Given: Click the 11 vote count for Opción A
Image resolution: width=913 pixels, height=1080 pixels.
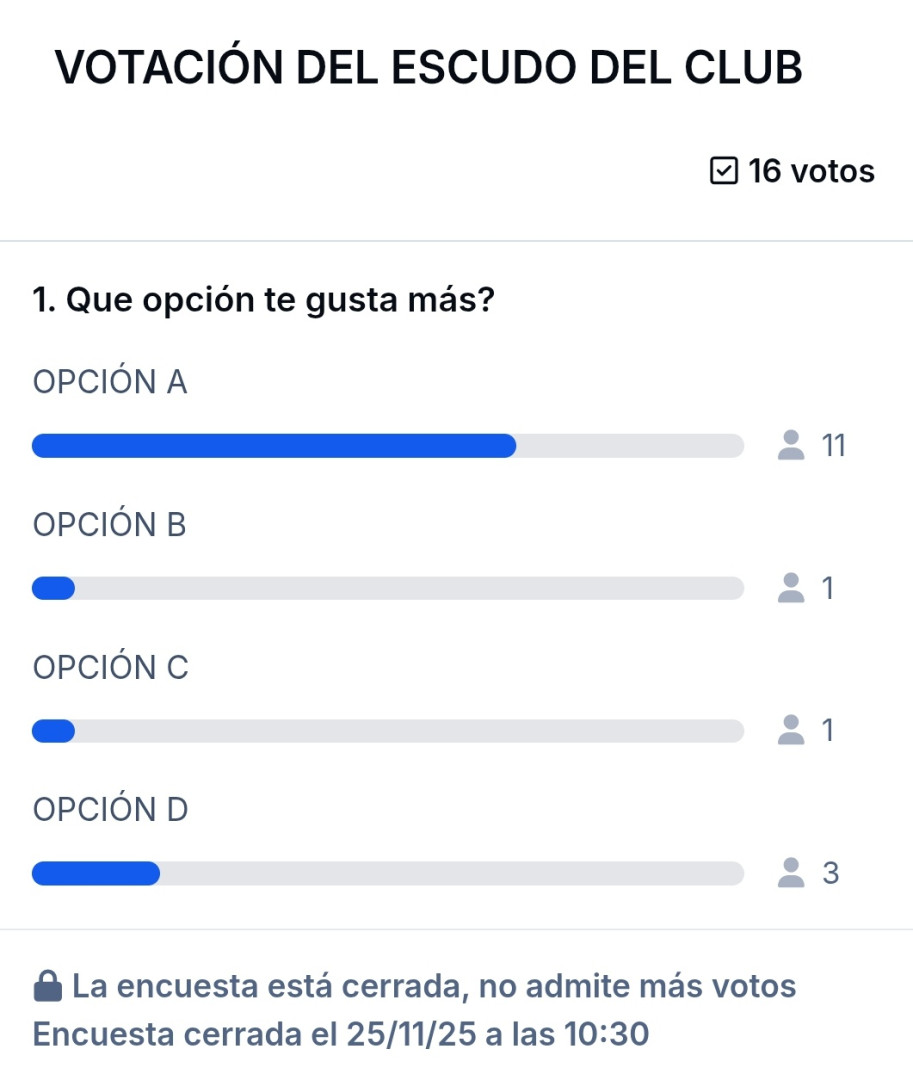Looking at the screenshot, I should tap(833, 446).
